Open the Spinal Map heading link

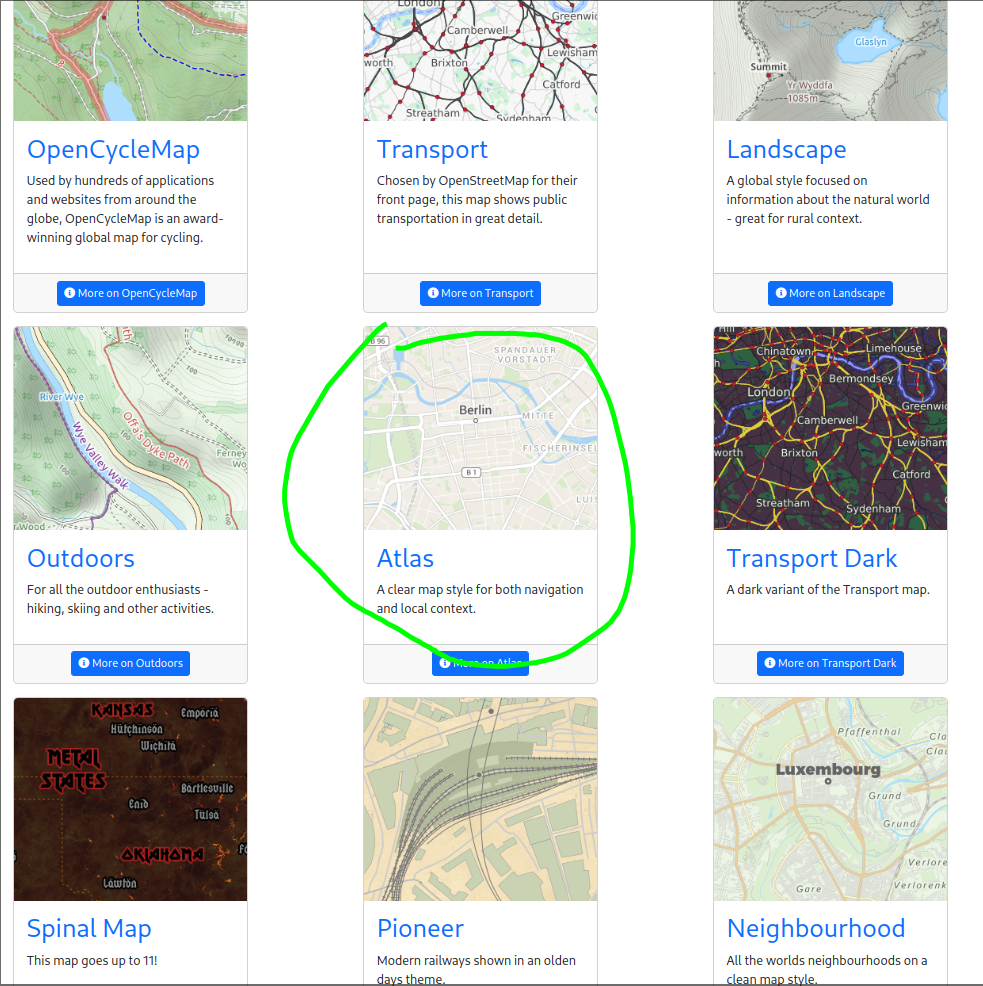(x=89, y=928)
